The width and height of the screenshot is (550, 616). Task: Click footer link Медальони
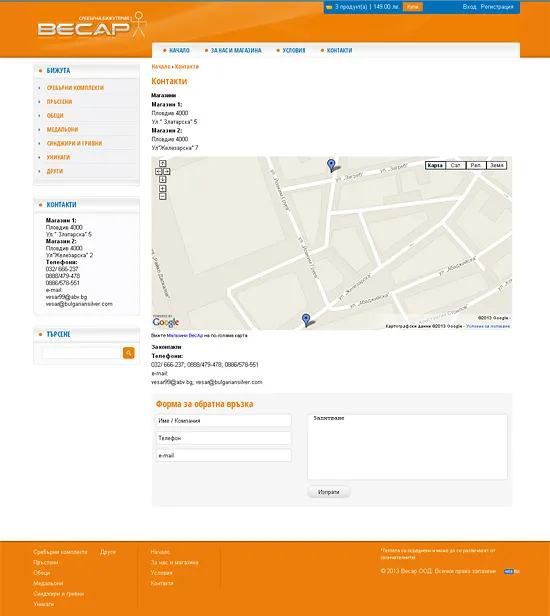coord(48,583)
